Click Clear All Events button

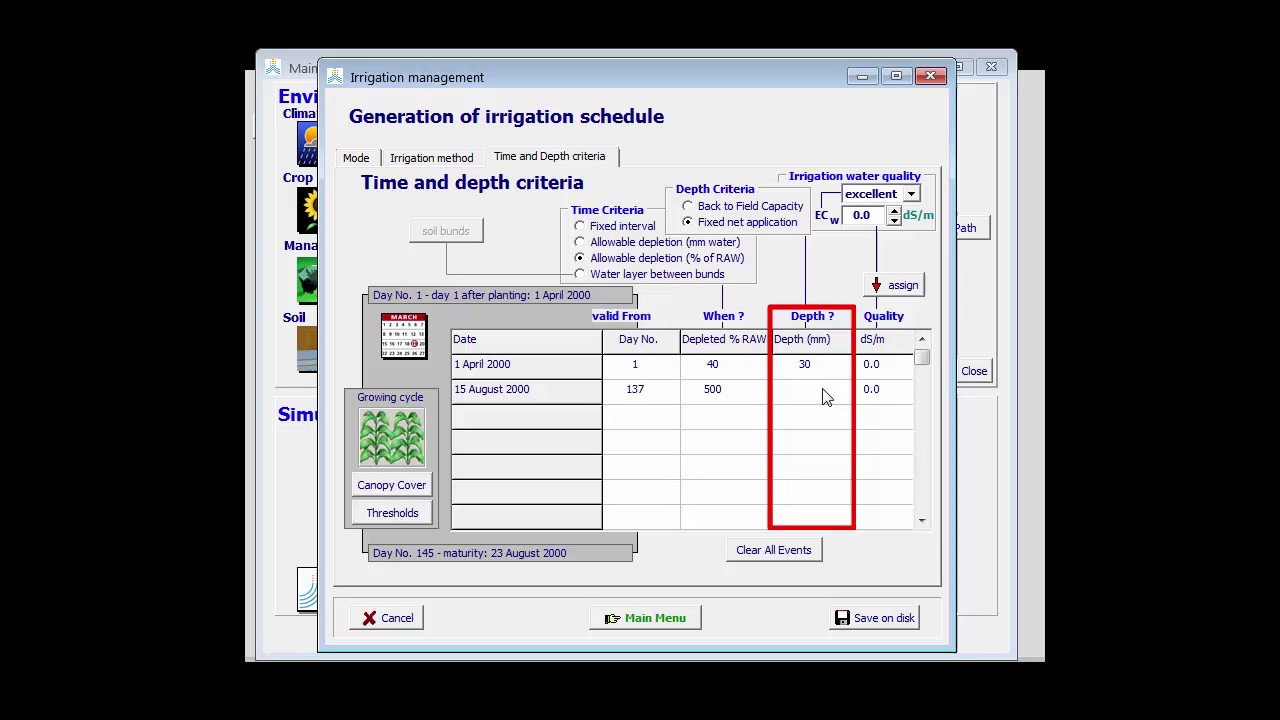point(774,550)
